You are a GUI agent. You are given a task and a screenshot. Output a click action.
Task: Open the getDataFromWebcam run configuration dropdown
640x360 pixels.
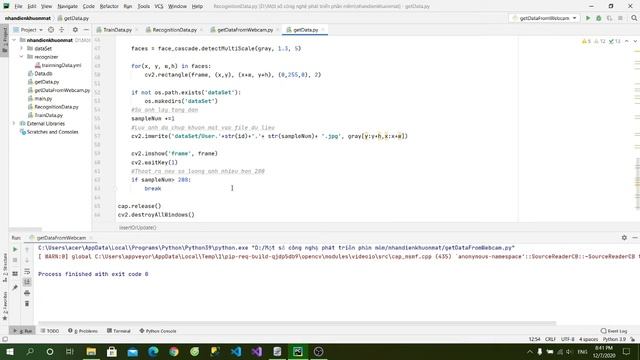[544, 18]
